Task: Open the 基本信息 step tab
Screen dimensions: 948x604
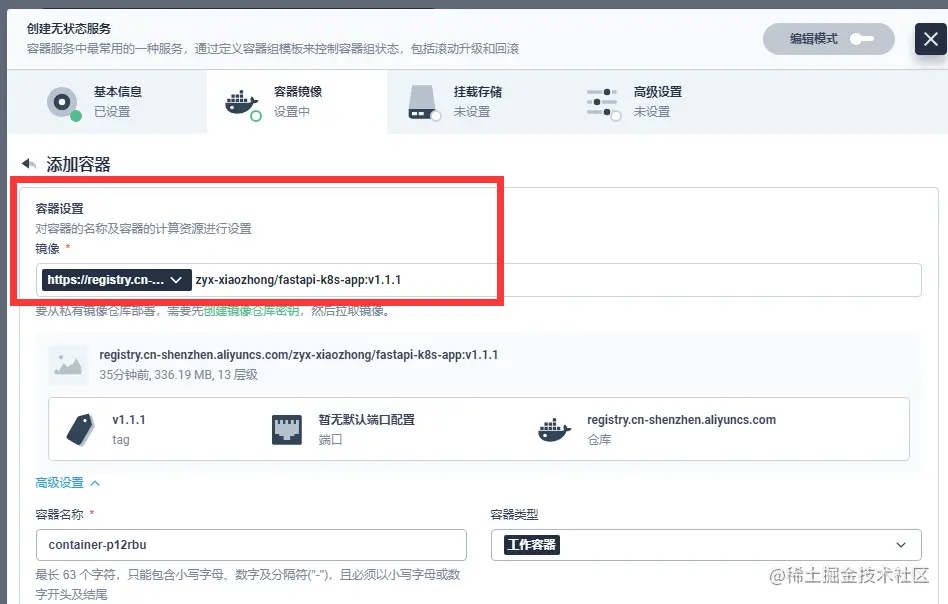Action: 107,102
